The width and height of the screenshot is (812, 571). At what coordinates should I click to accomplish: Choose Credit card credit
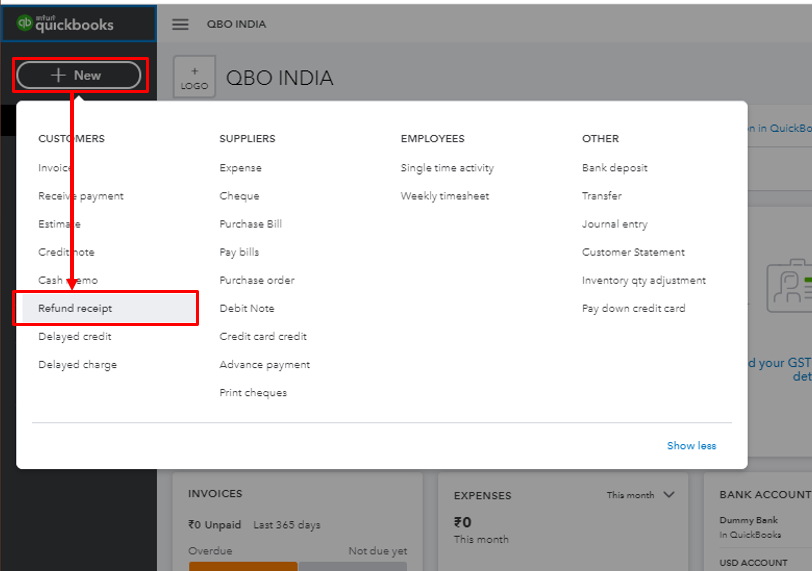pos(263,336)
